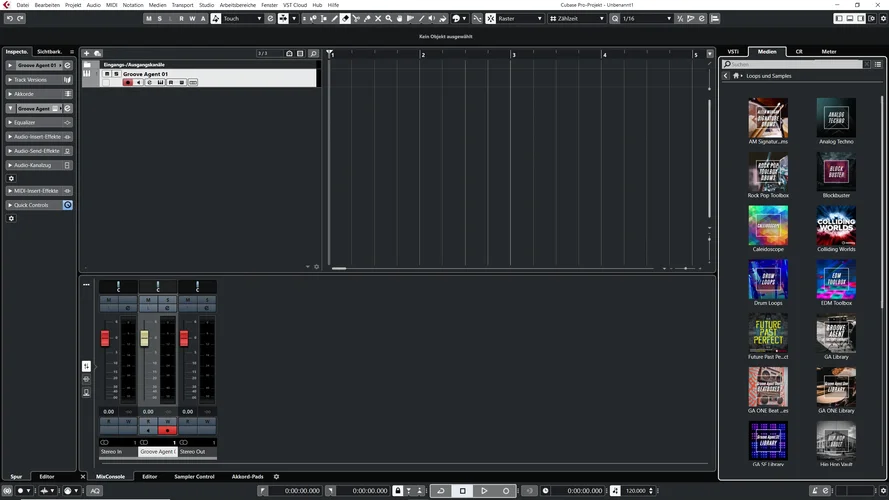The image size is (889, 500).
Task: Select the Split scissors tool
Action: (356, 19)
